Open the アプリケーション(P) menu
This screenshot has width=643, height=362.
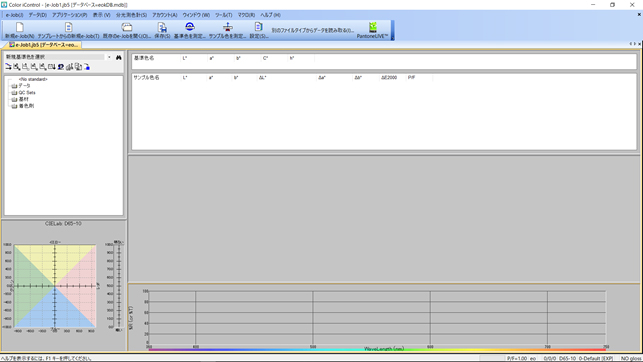point(69,15)
